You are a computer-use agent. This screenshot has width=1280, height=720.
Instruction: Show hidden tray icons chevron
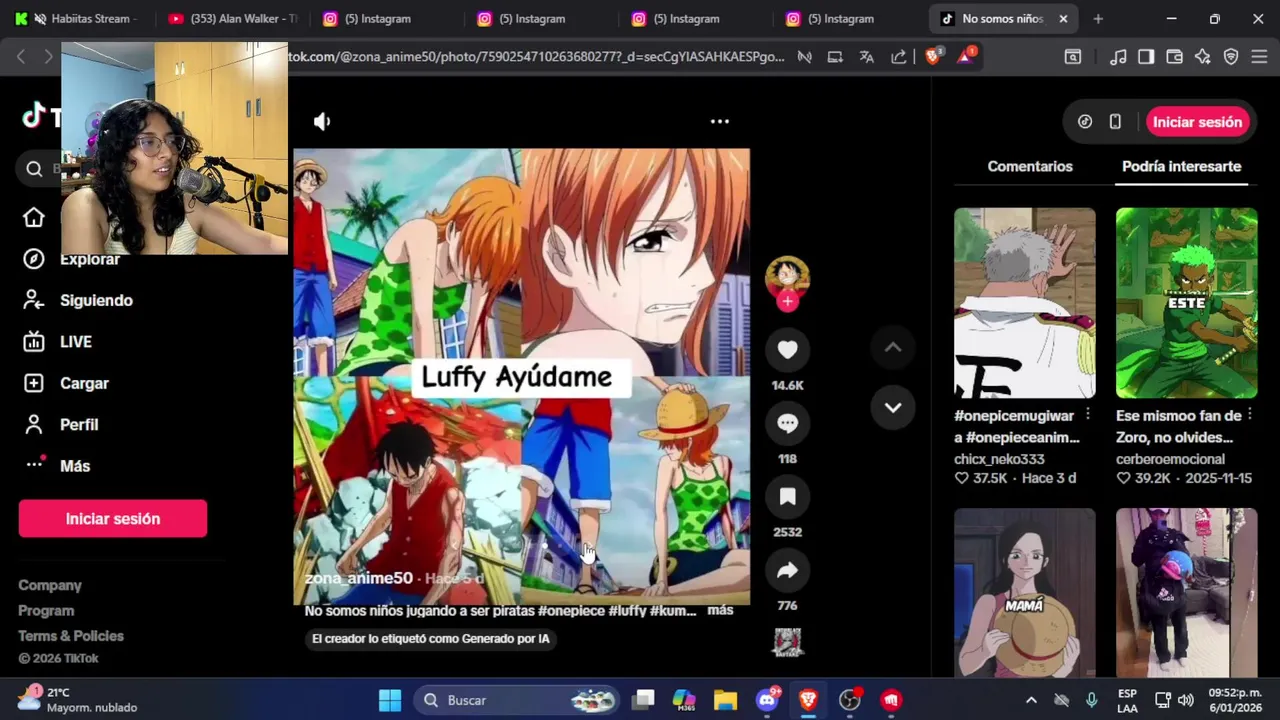click(x=1031, y=700)
